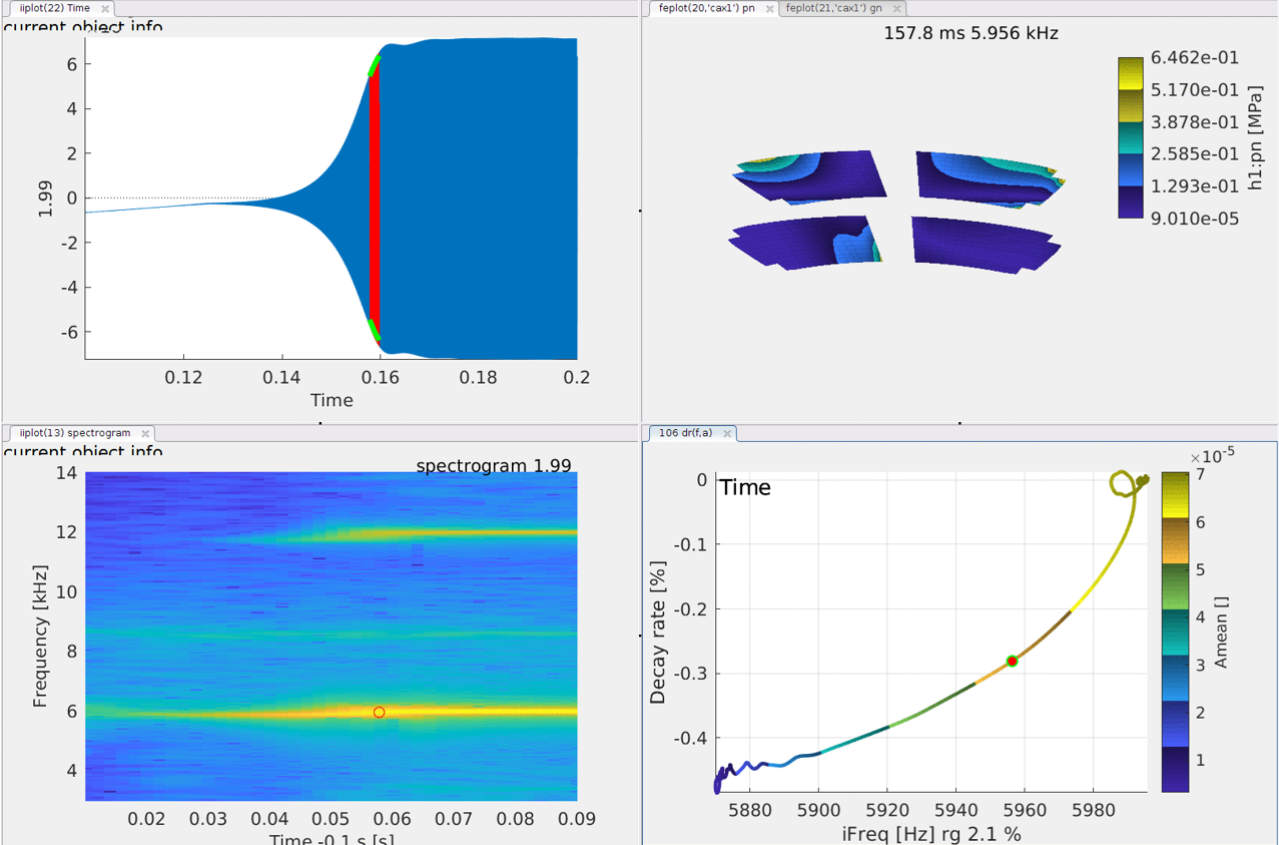Screen dimensions: 1279x845
Task: Click the upper green marker on time signal
Action: [375, 65]
